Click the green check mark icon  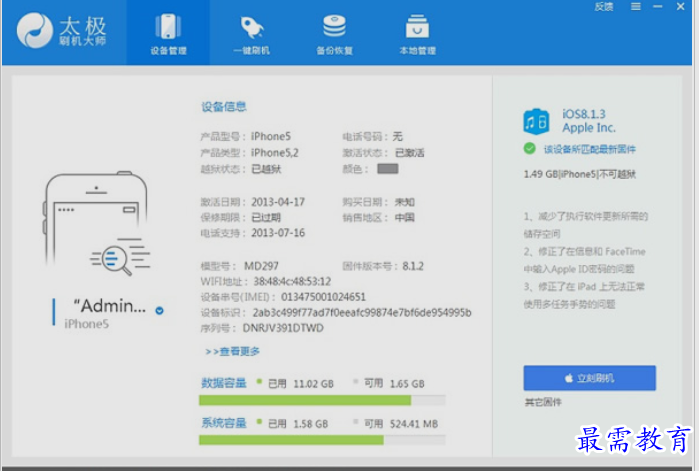tap(529, 148)
